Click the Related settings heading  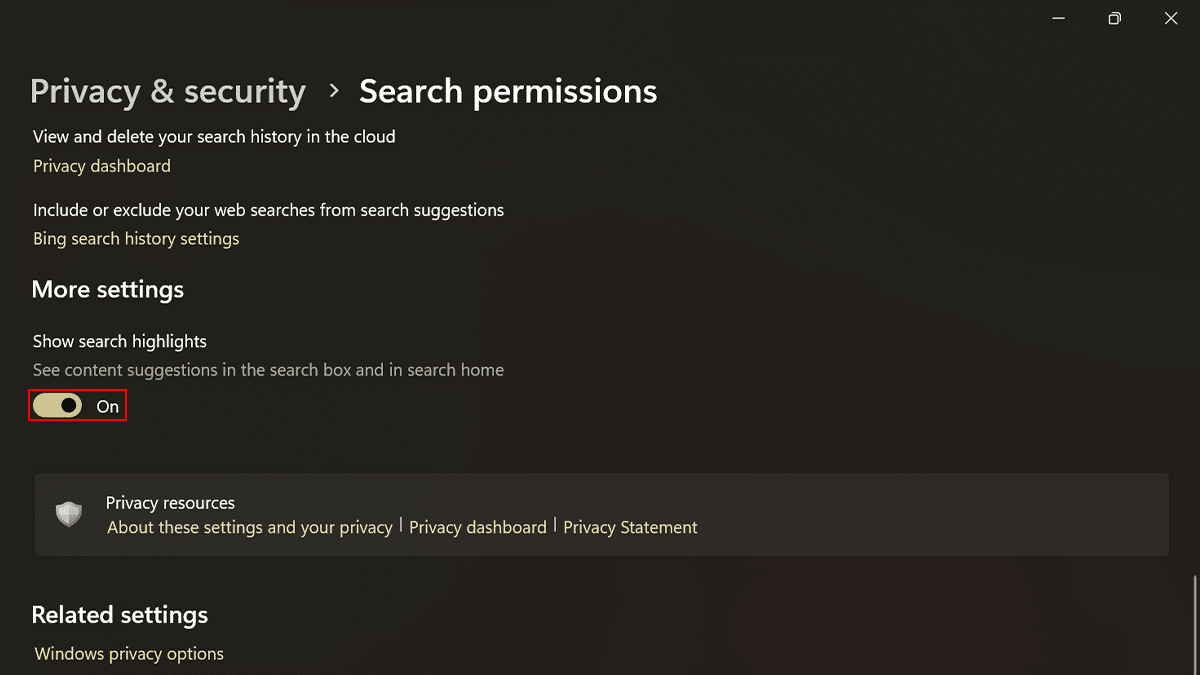point(120,615)
